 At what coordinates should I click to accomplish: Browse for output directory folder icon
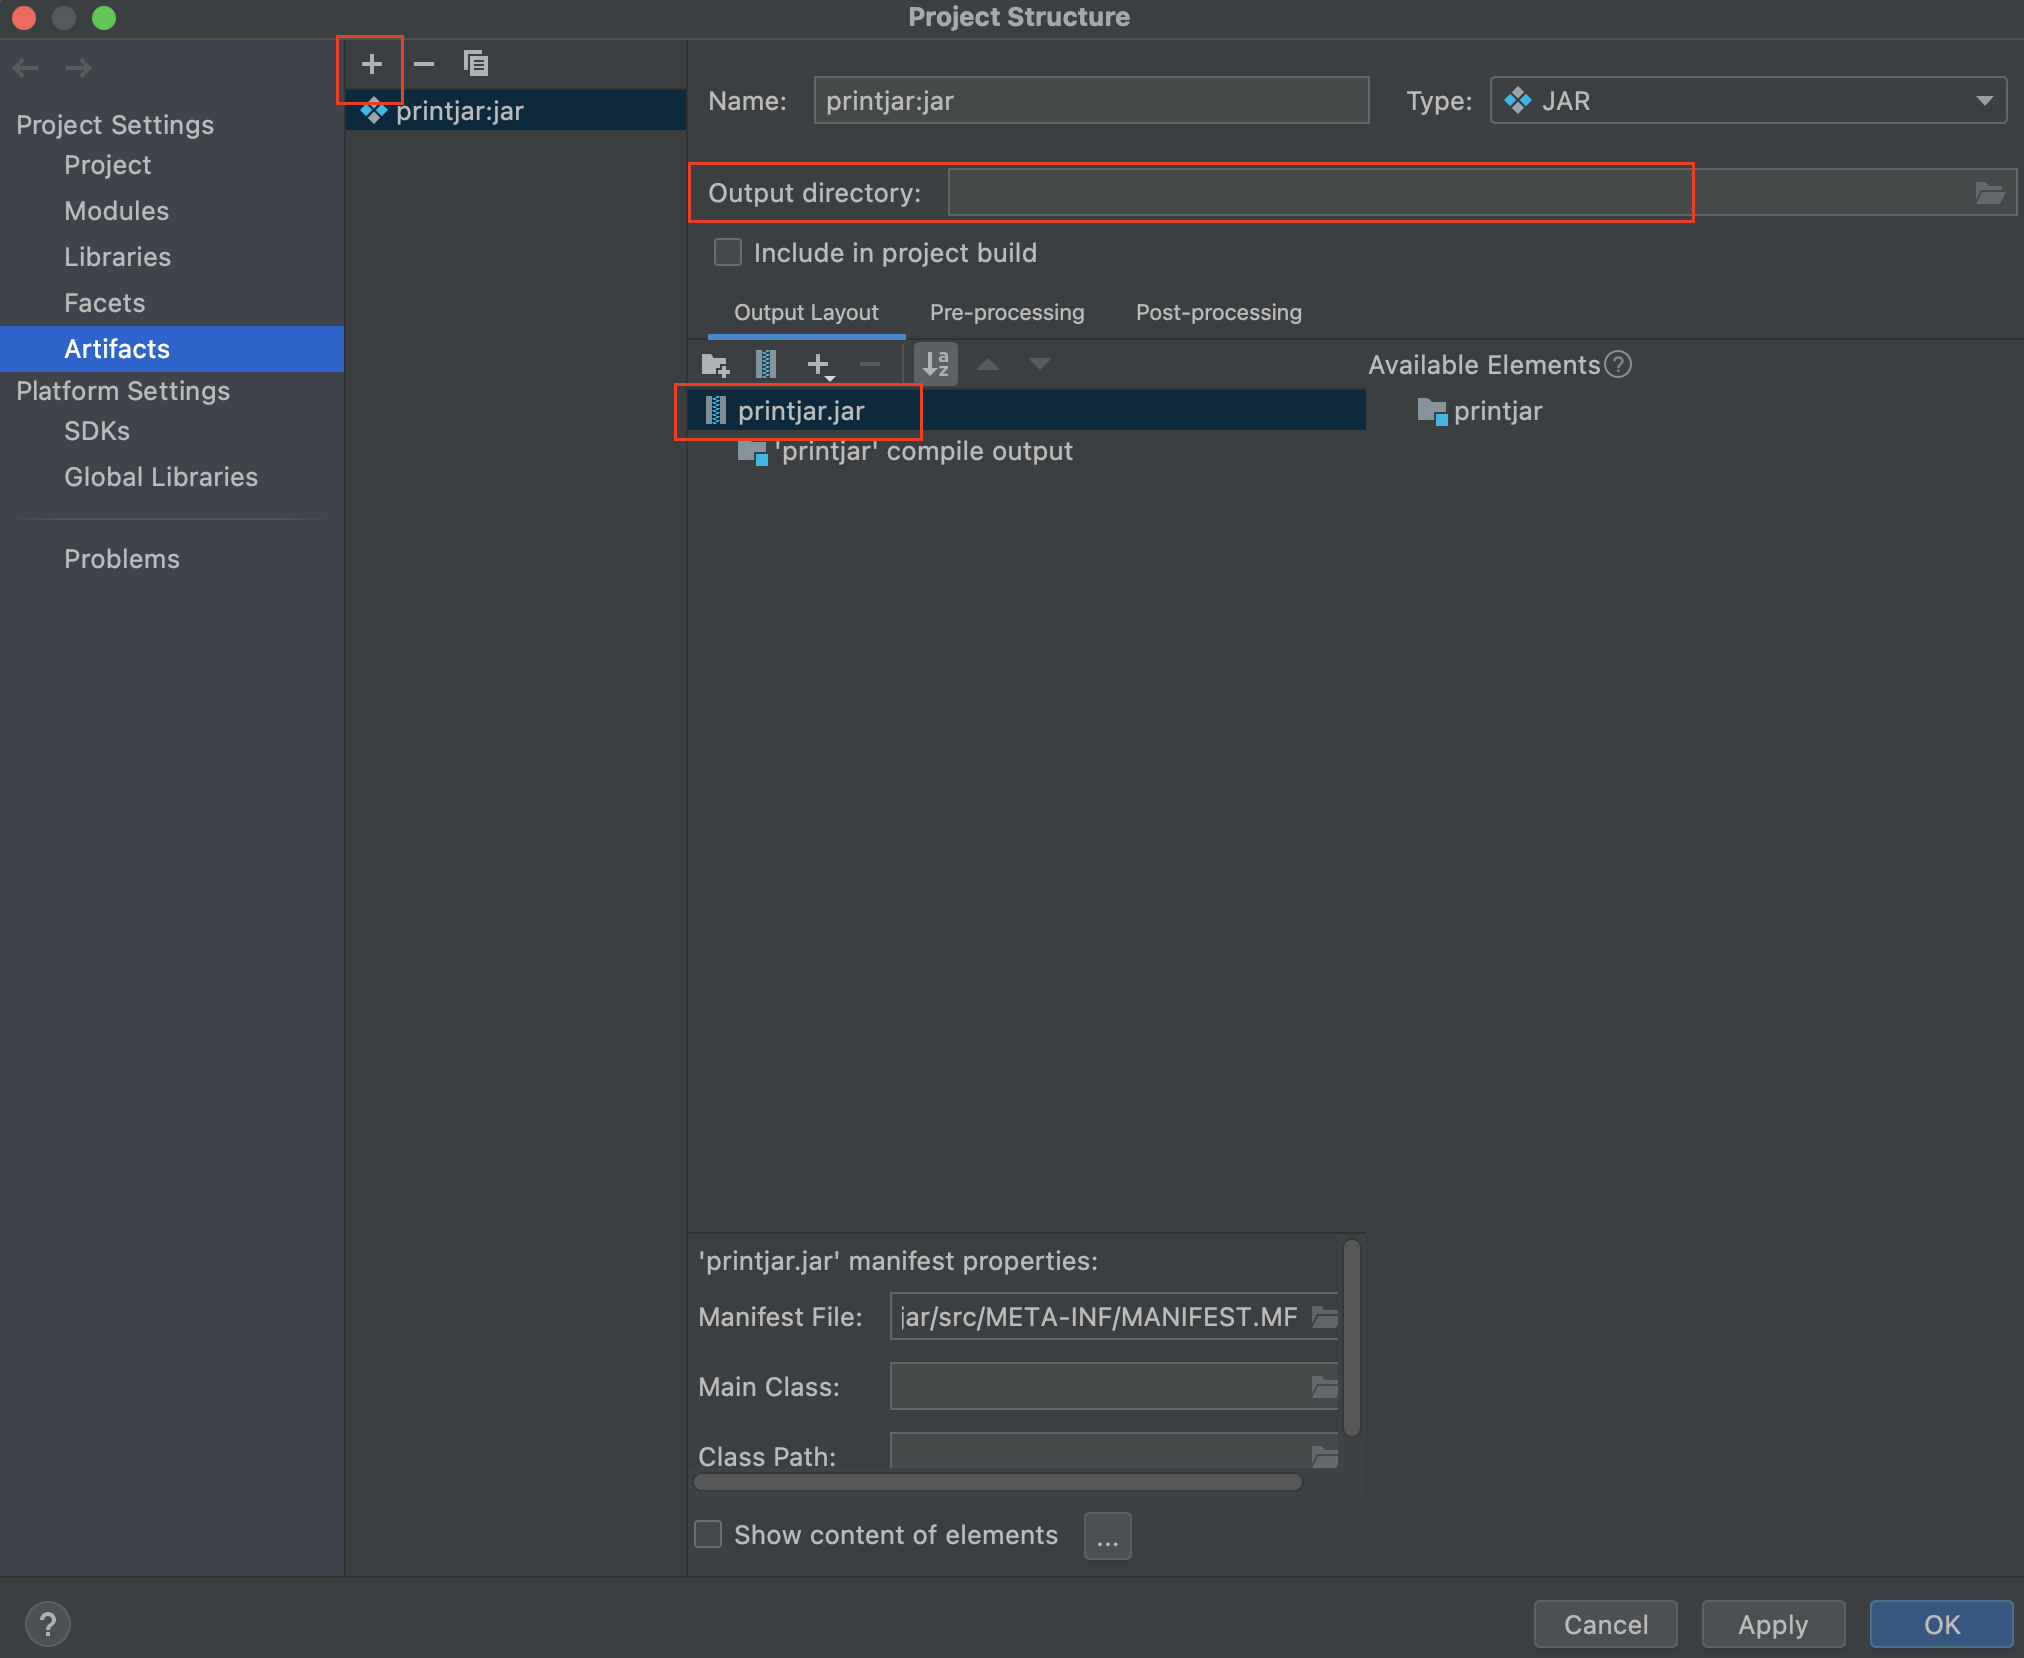point(1989,193)
